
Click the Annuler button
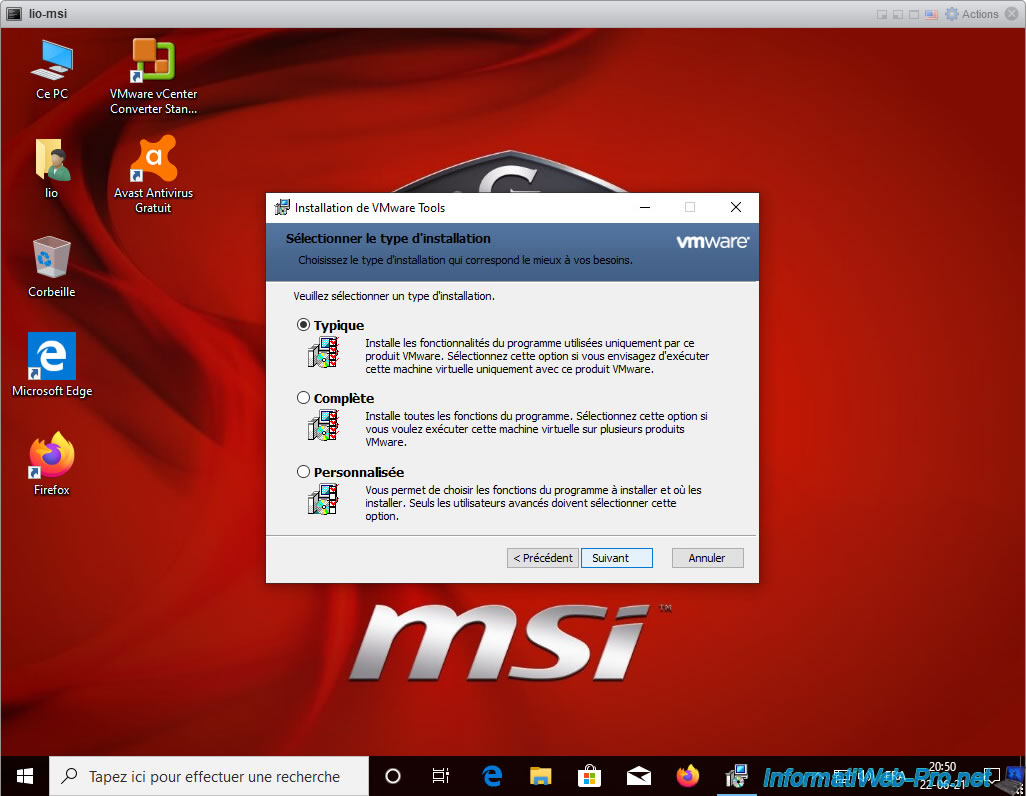pyautogui.click(x=707, y=558)
